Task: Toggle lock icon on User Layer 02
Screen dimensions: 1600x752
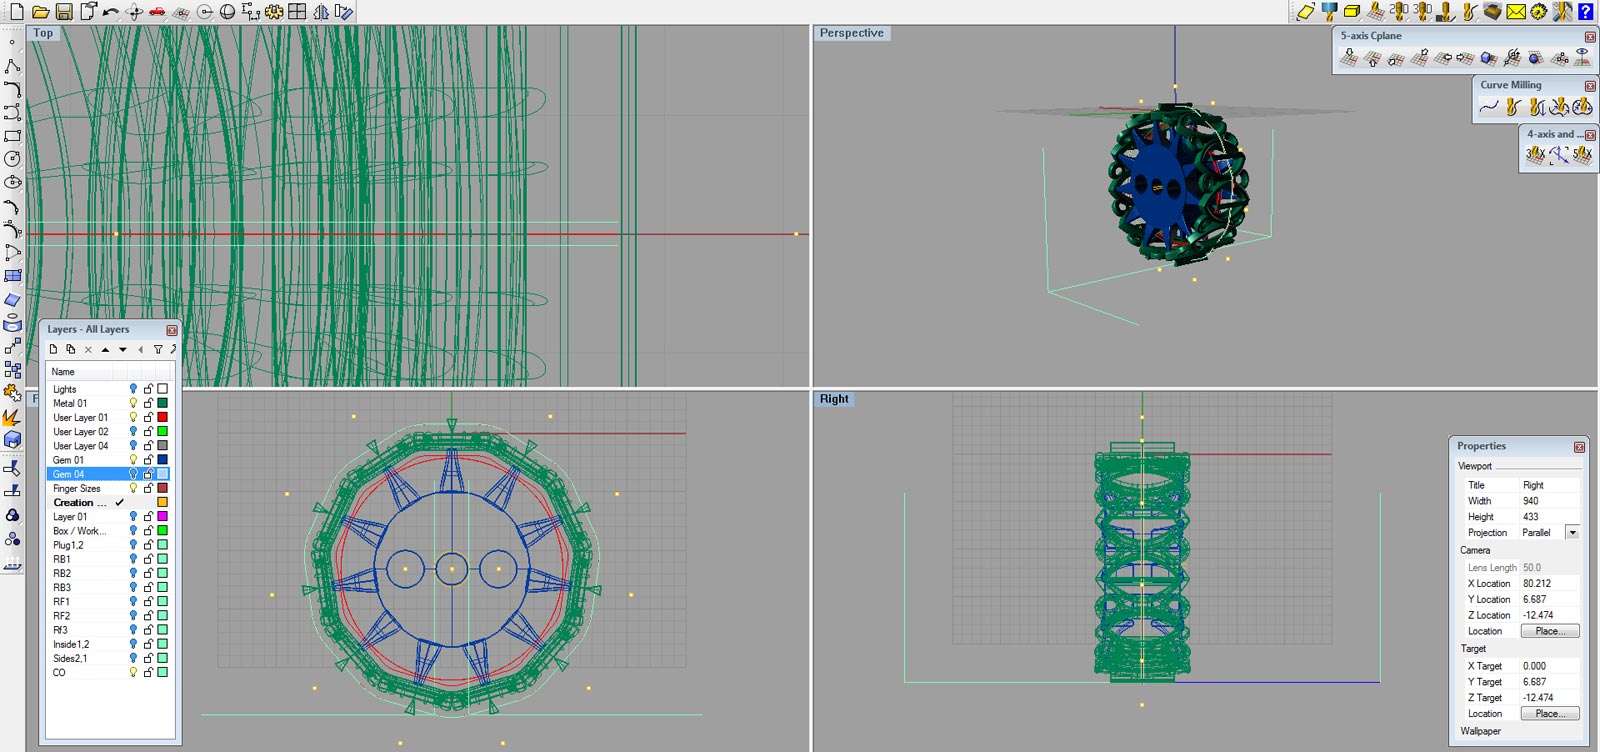Action: point(148,431)
